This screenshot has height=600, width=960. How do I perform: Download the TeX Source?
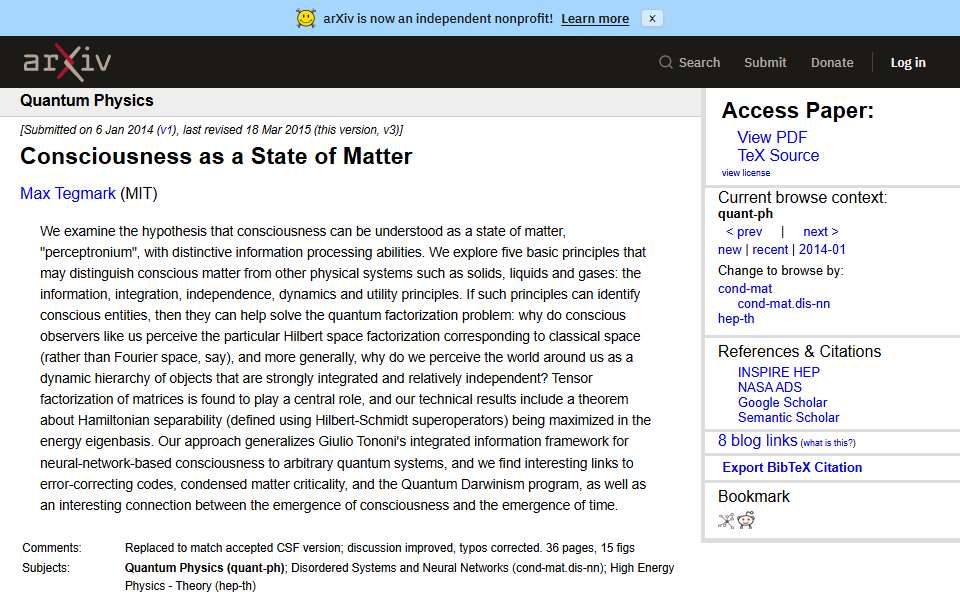[x=778, y=156]
